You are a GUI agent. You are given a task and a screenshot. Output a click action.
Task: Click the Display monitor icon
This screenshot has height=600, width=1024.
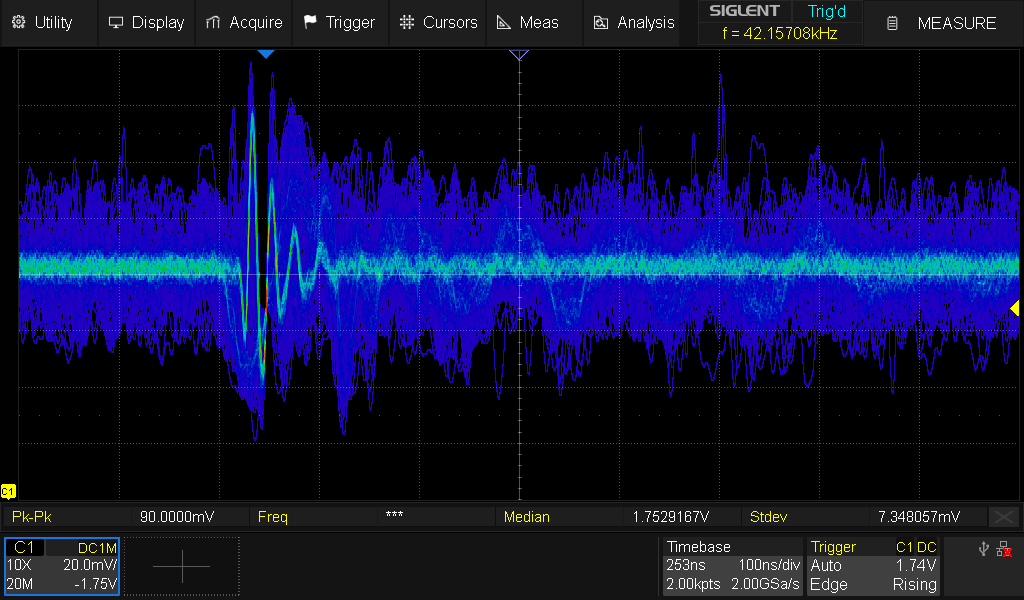[x=116, y=22]
